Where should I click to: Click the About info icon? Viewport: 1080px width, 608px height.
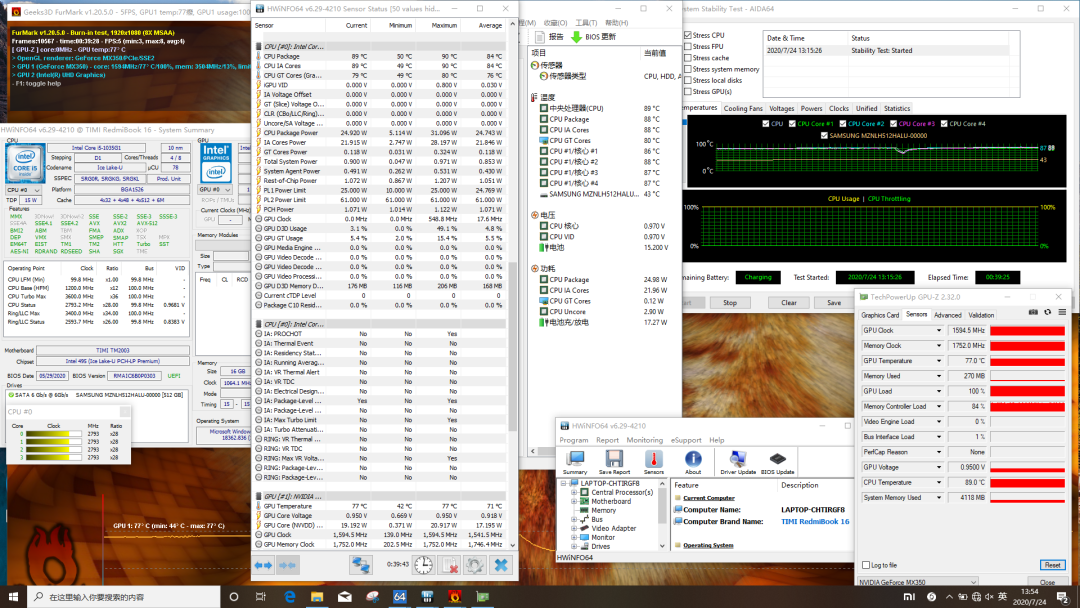pyautogui.click(x=693, y=459)
